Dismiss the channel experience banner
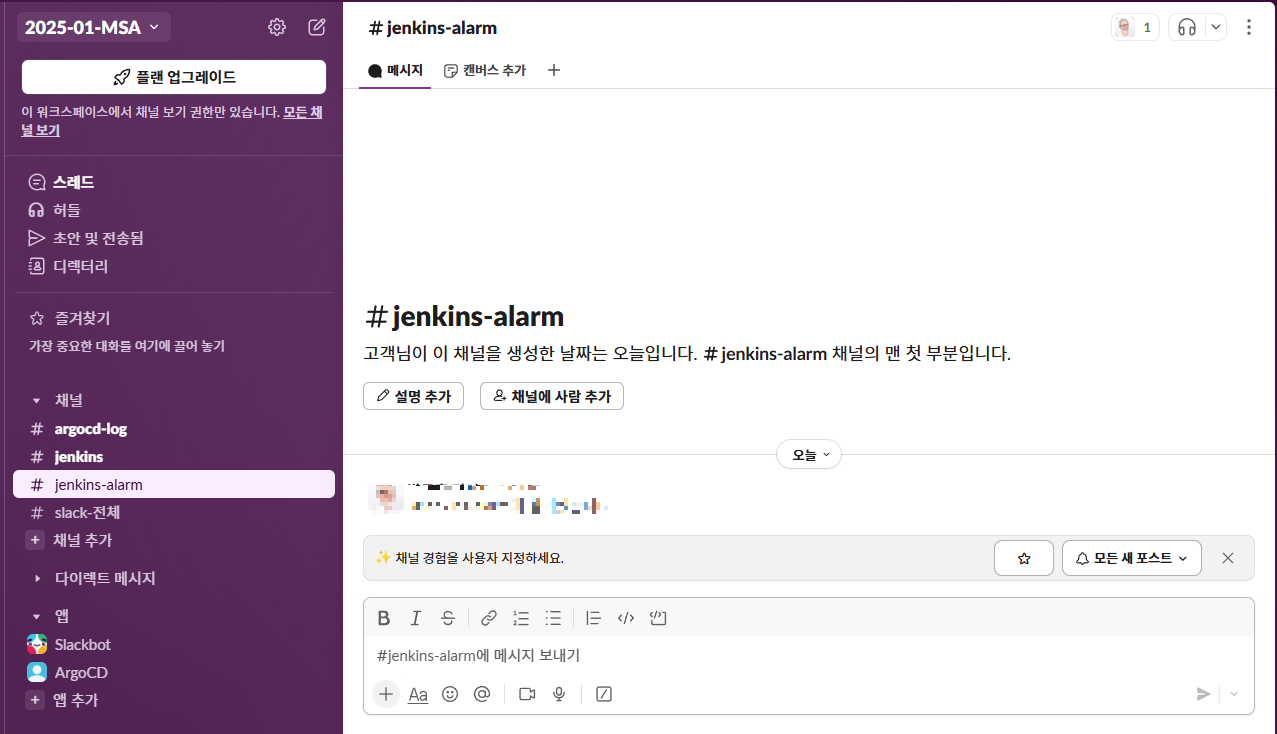 point(1228,558)
